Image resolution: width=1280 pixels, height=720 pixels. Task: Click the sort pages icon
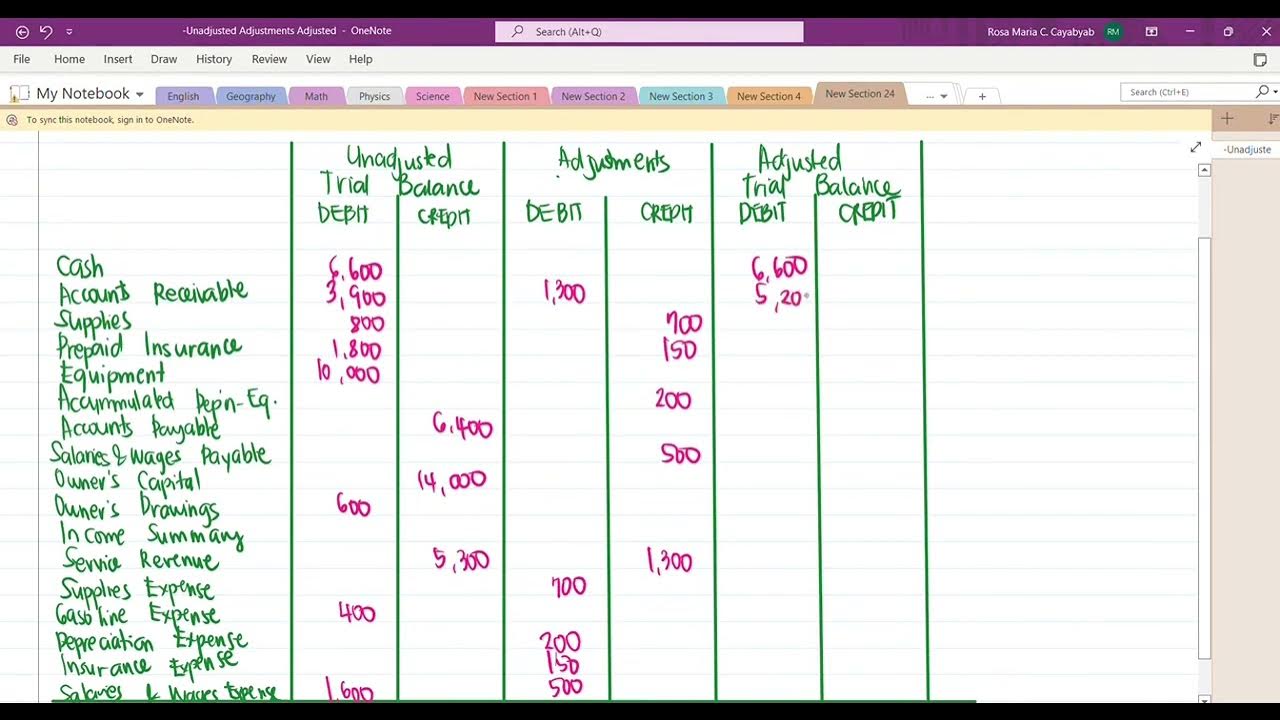pos(1272,119)
